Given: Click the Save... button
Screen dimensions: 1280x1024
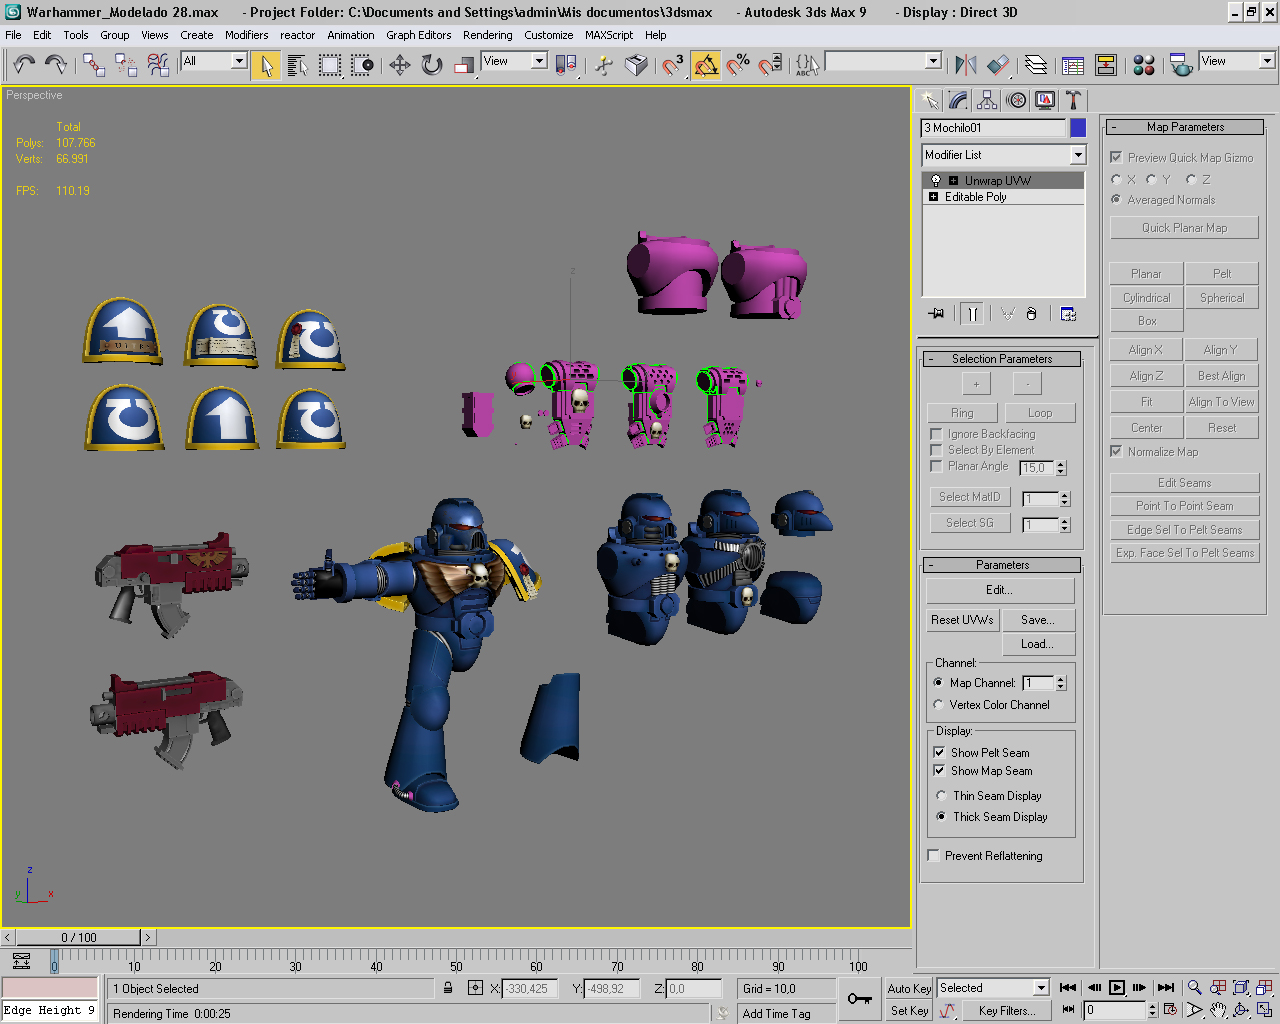Looking at the screenshot, I should tap(1039, 620).
